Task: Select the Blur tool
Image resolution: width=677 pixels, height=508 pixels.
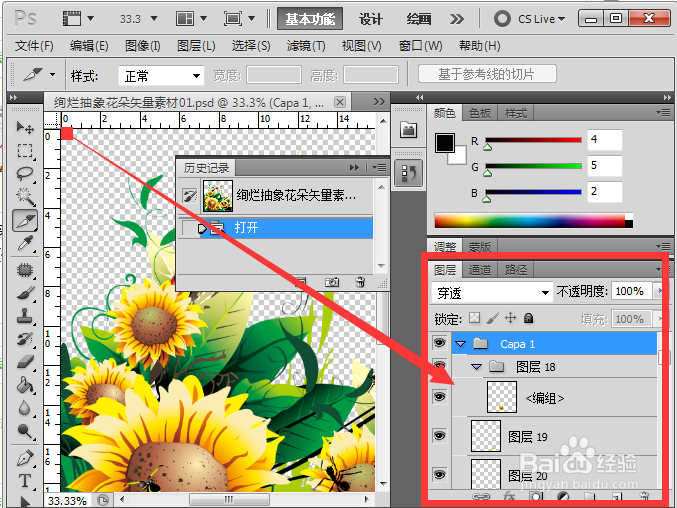Action: click(25, 407)
